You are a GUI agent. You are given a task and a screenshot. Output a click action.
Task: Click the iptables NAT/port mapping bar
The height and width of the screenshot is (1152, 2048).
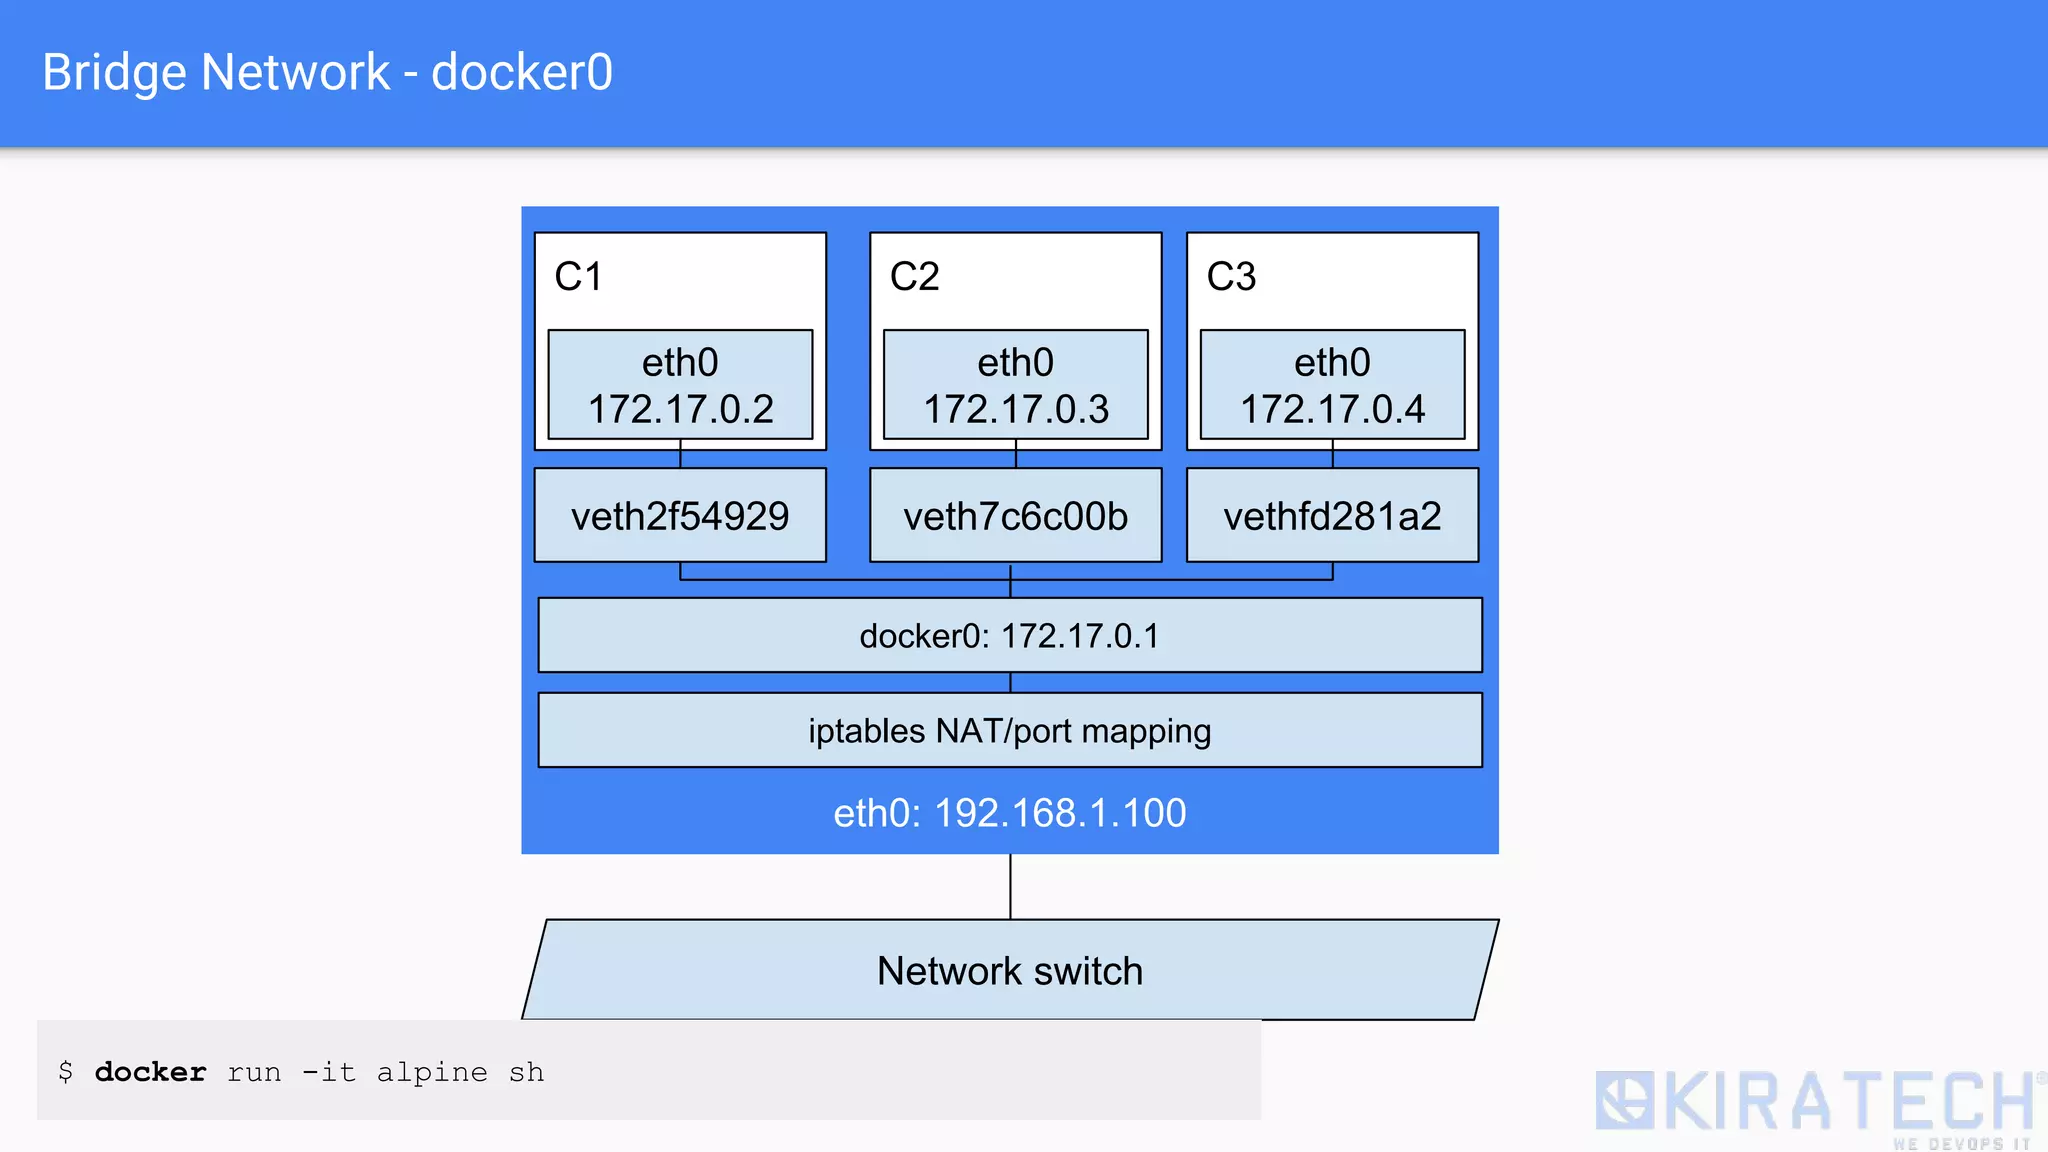[x=1009, y=731]
